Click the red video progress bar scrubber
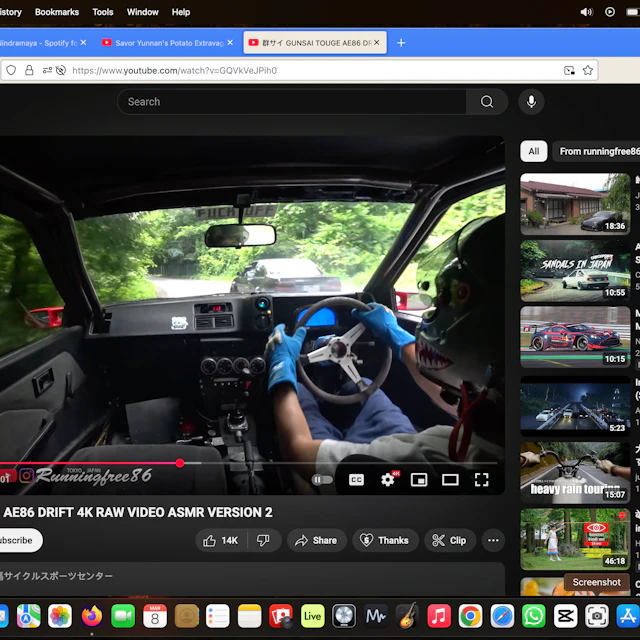 [x=180, y=463]
